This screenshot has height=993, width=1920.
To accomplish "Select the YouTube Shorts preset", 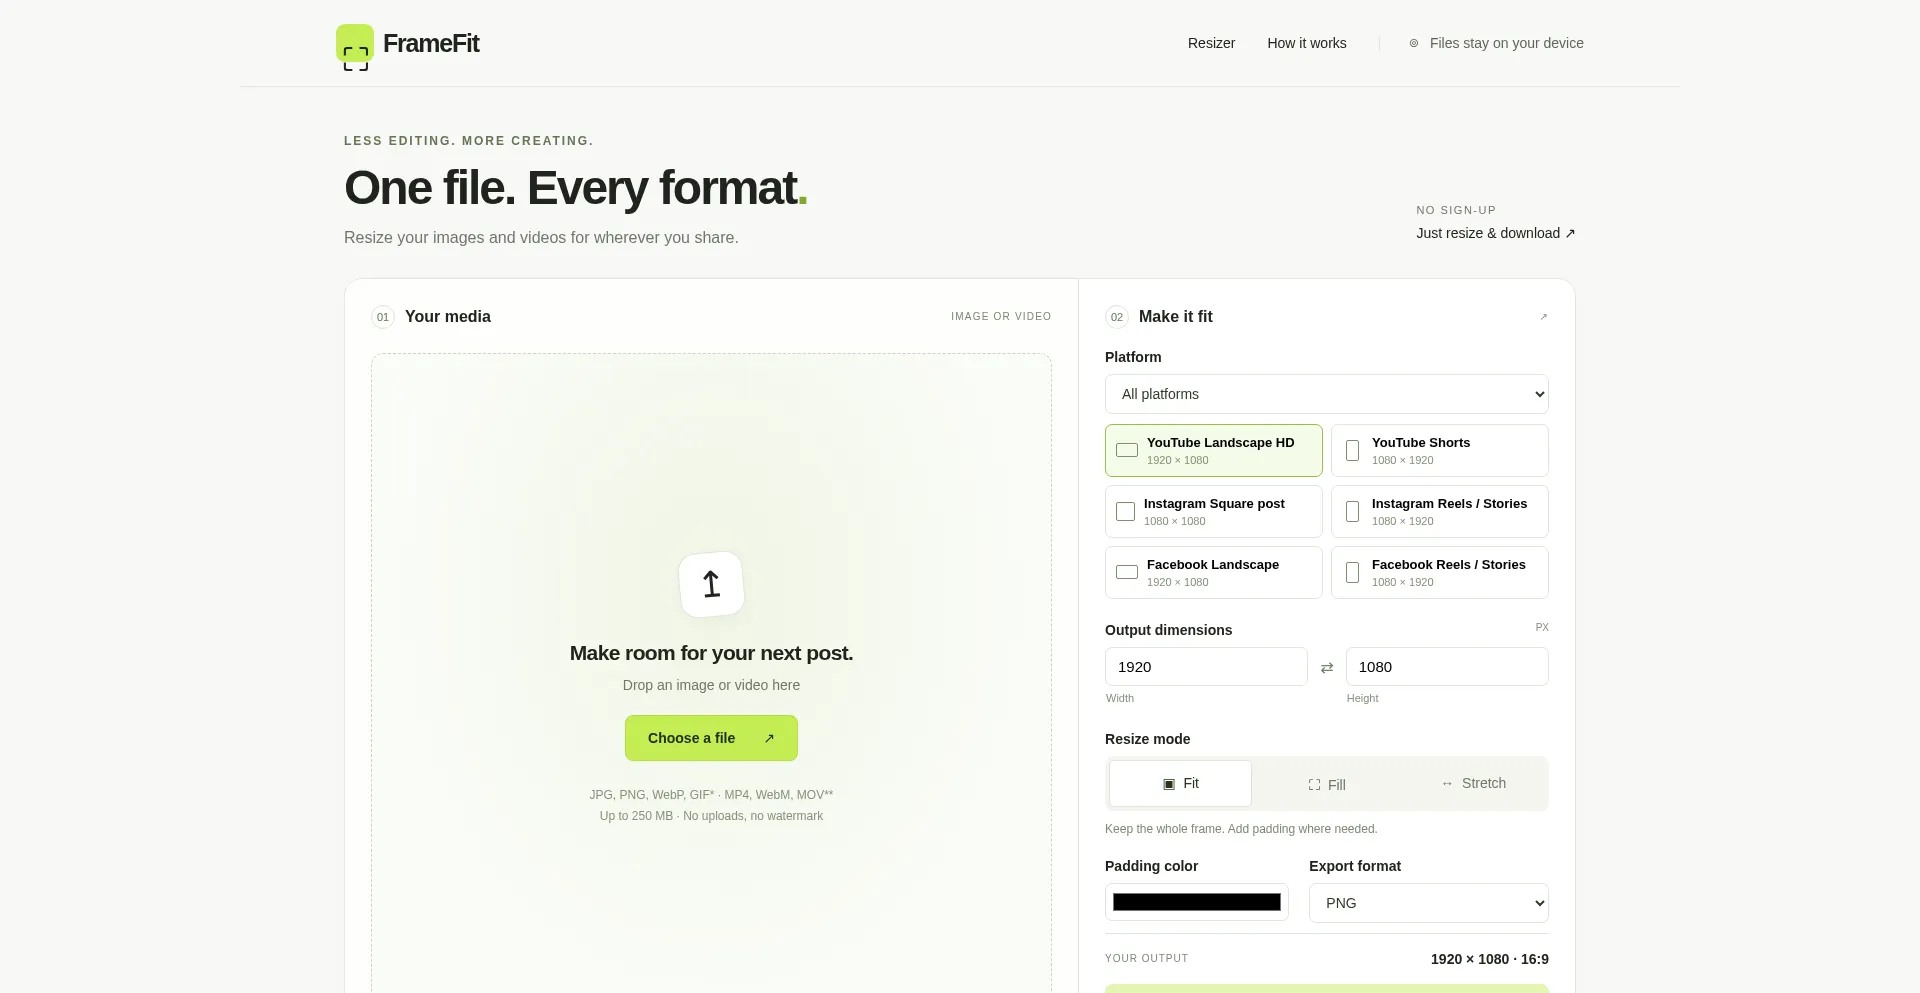I will (x=1440, y=450).
